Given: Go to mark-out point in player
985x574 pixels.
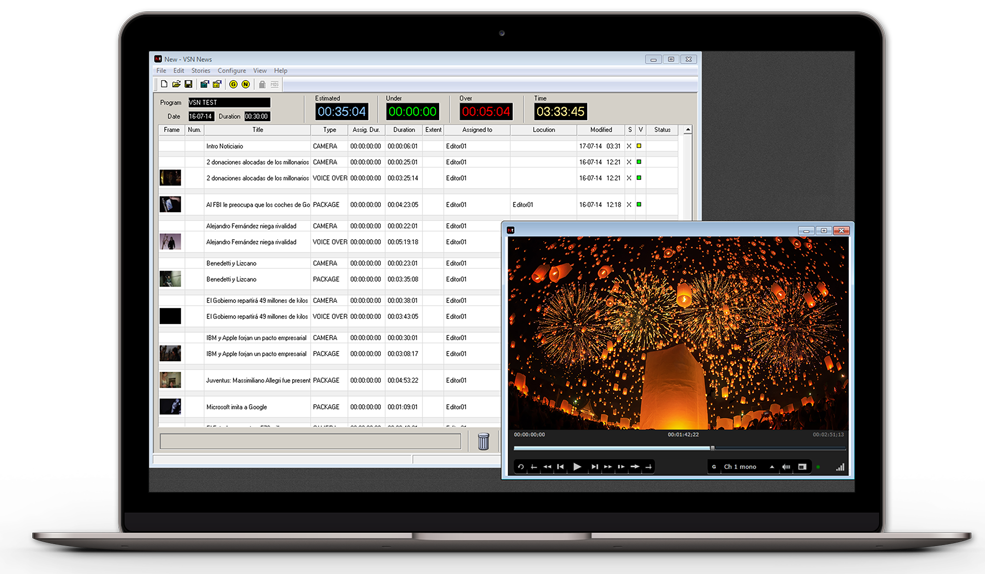Looking at the screenshot, I should coord(648,467).
